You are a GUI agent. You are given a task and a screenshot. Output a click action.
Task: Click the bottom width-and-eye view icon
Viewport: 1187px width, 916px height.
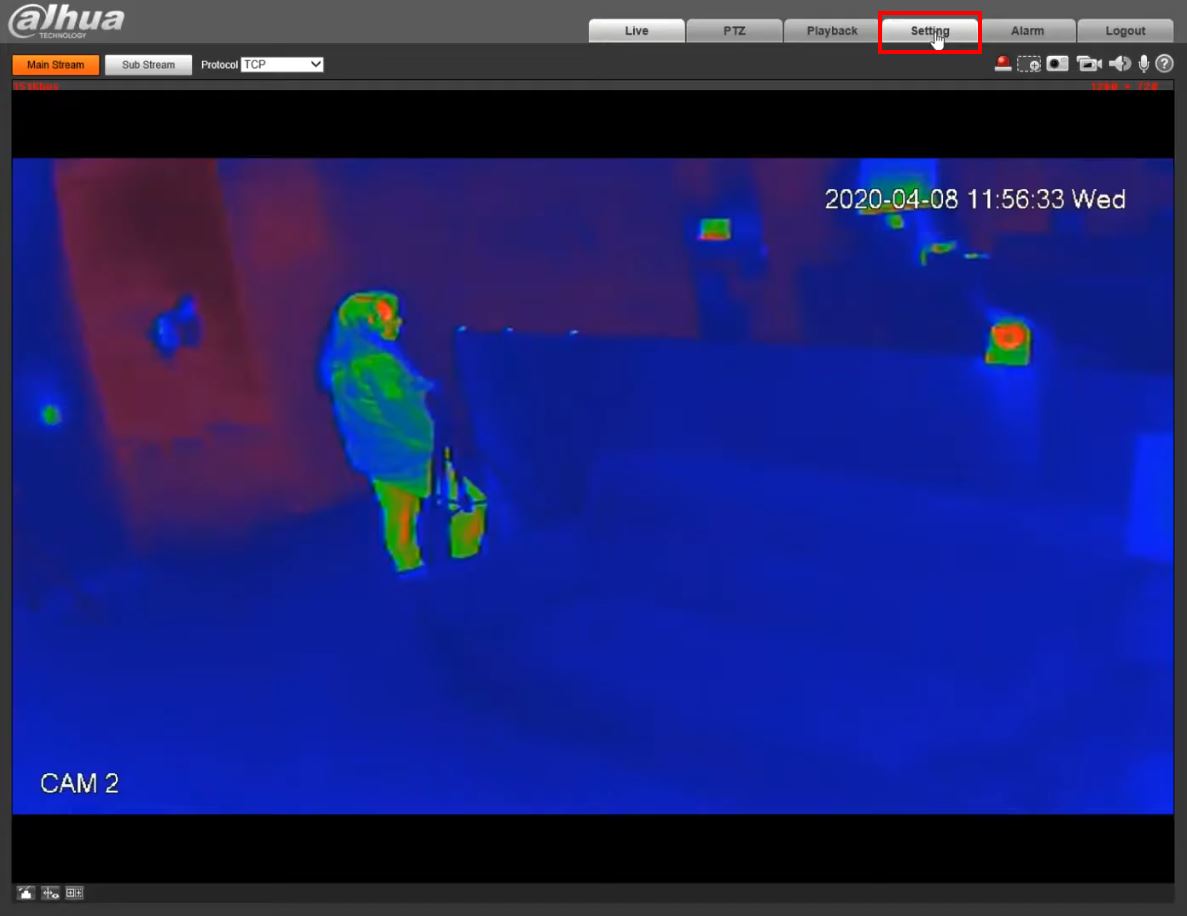(50, 893)
